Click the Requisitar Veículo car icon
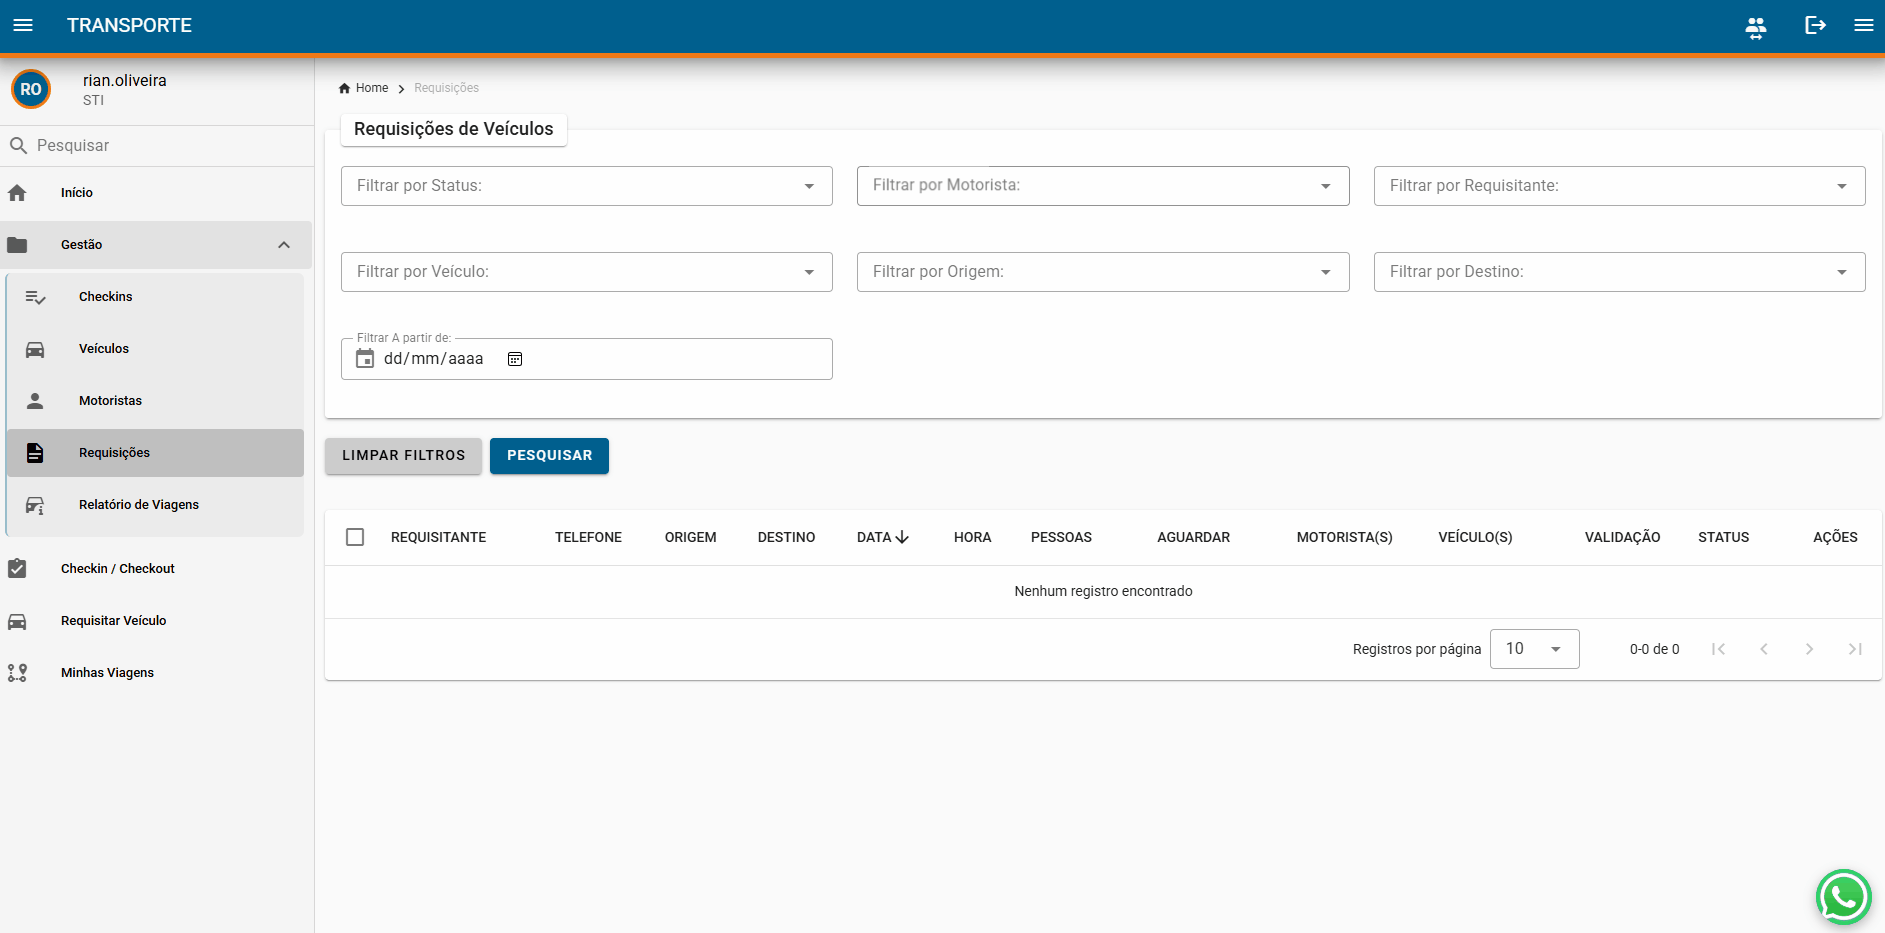The width and height of the screenshot is (1885, 933). click(17, 621)
